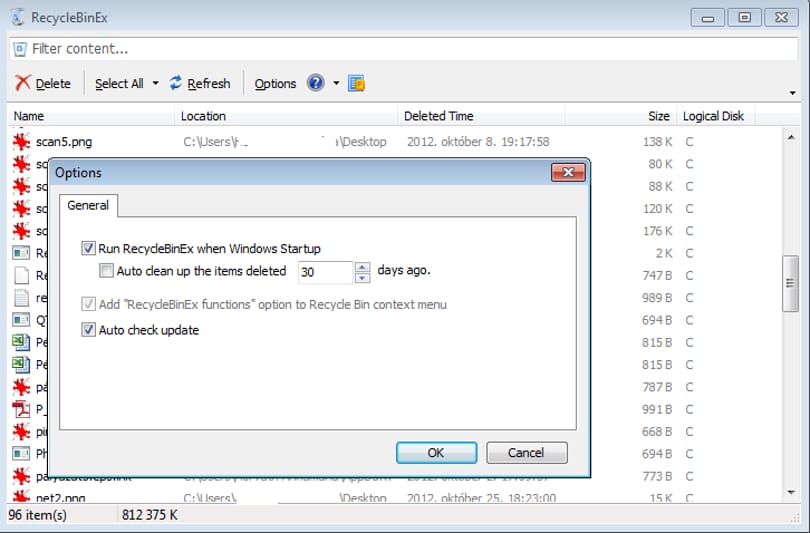810x533 pixels.
Task: Click the blank file icon on the 747 B row
Action: click(x=21, y=275)
